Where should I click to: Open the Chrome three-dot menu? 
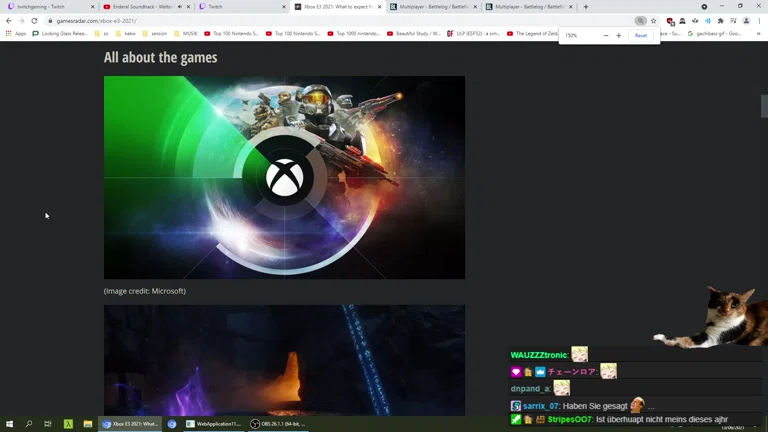pos(759,21)
